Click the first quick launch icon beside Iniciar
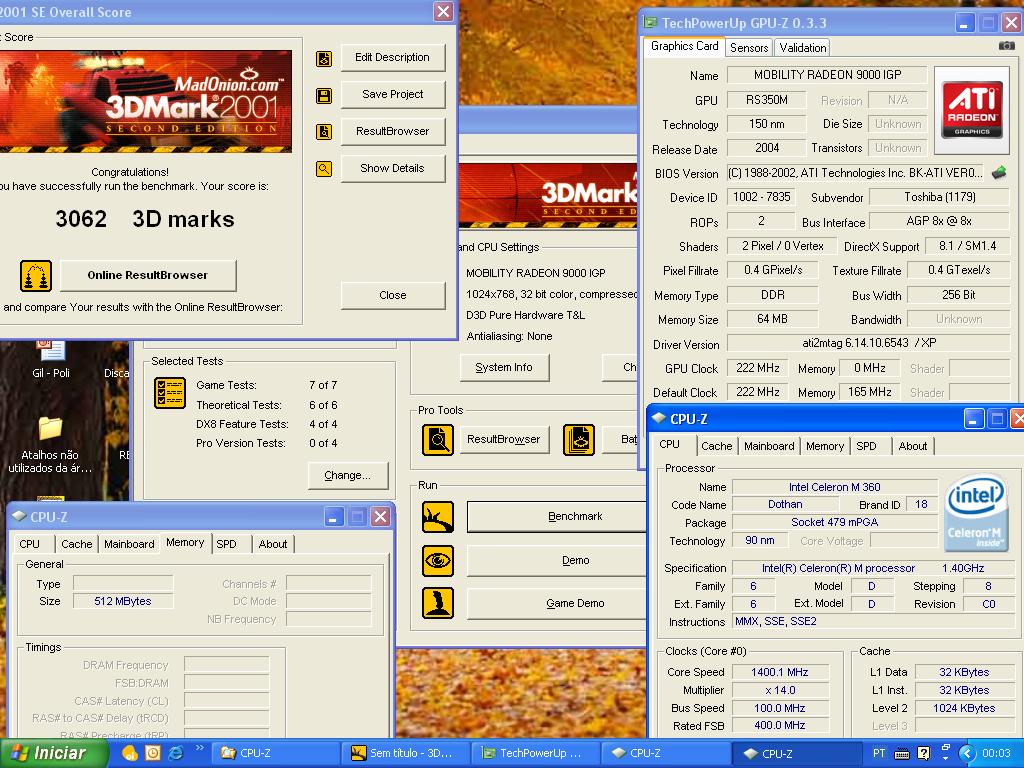 click(x=130, y=753)
